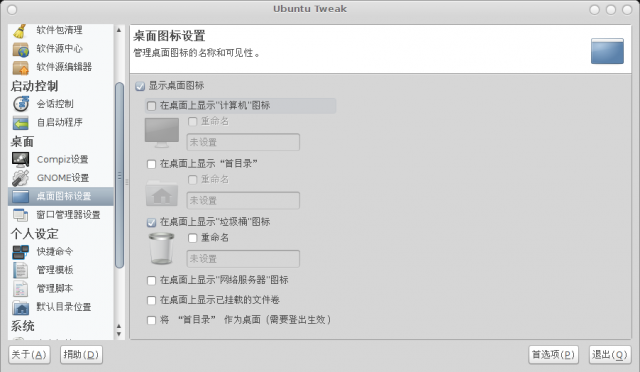The height and width of the screenshot is (372, 640).
Task: Click 退出(Q) to quit
Action: click(x=610, y=354)
